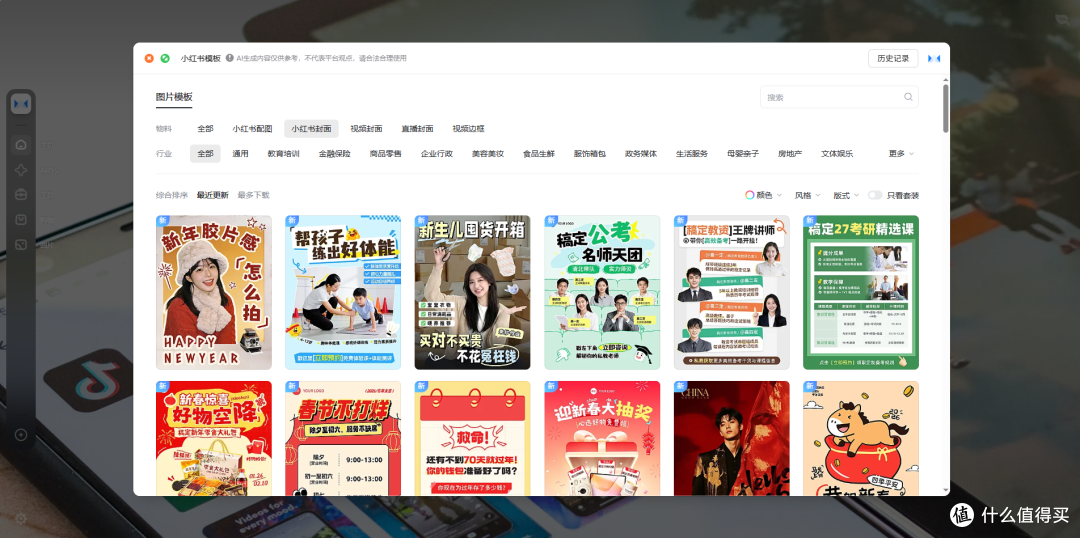This screenshot has height=538, width=1080.
Task: Toggle the 只看套装 switch
Action: pyautogui.click(x=875, y=195)
